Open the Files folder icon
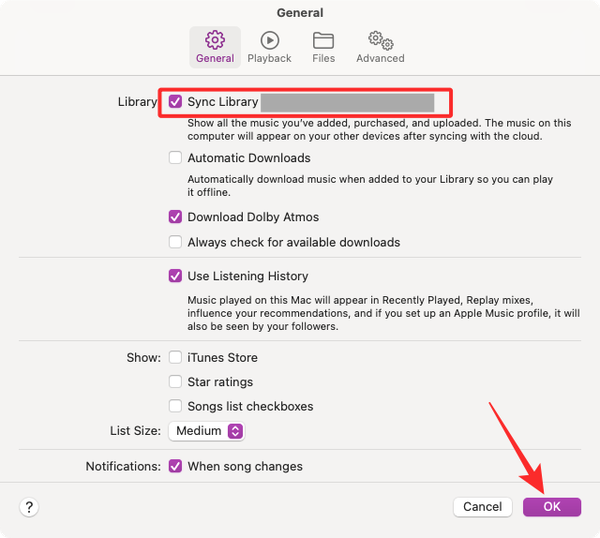 click(x=323, y=40)
